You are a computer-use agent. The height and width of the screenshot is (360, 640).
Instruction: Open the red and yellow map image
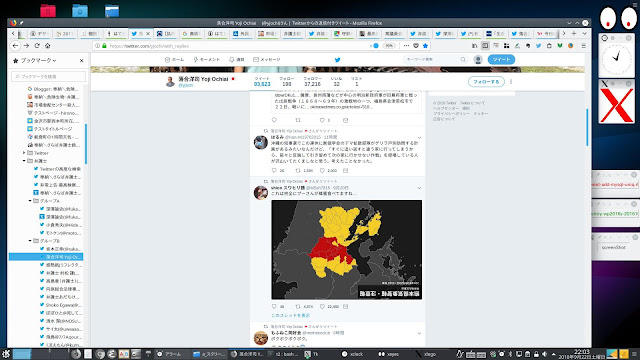point(347,249)
